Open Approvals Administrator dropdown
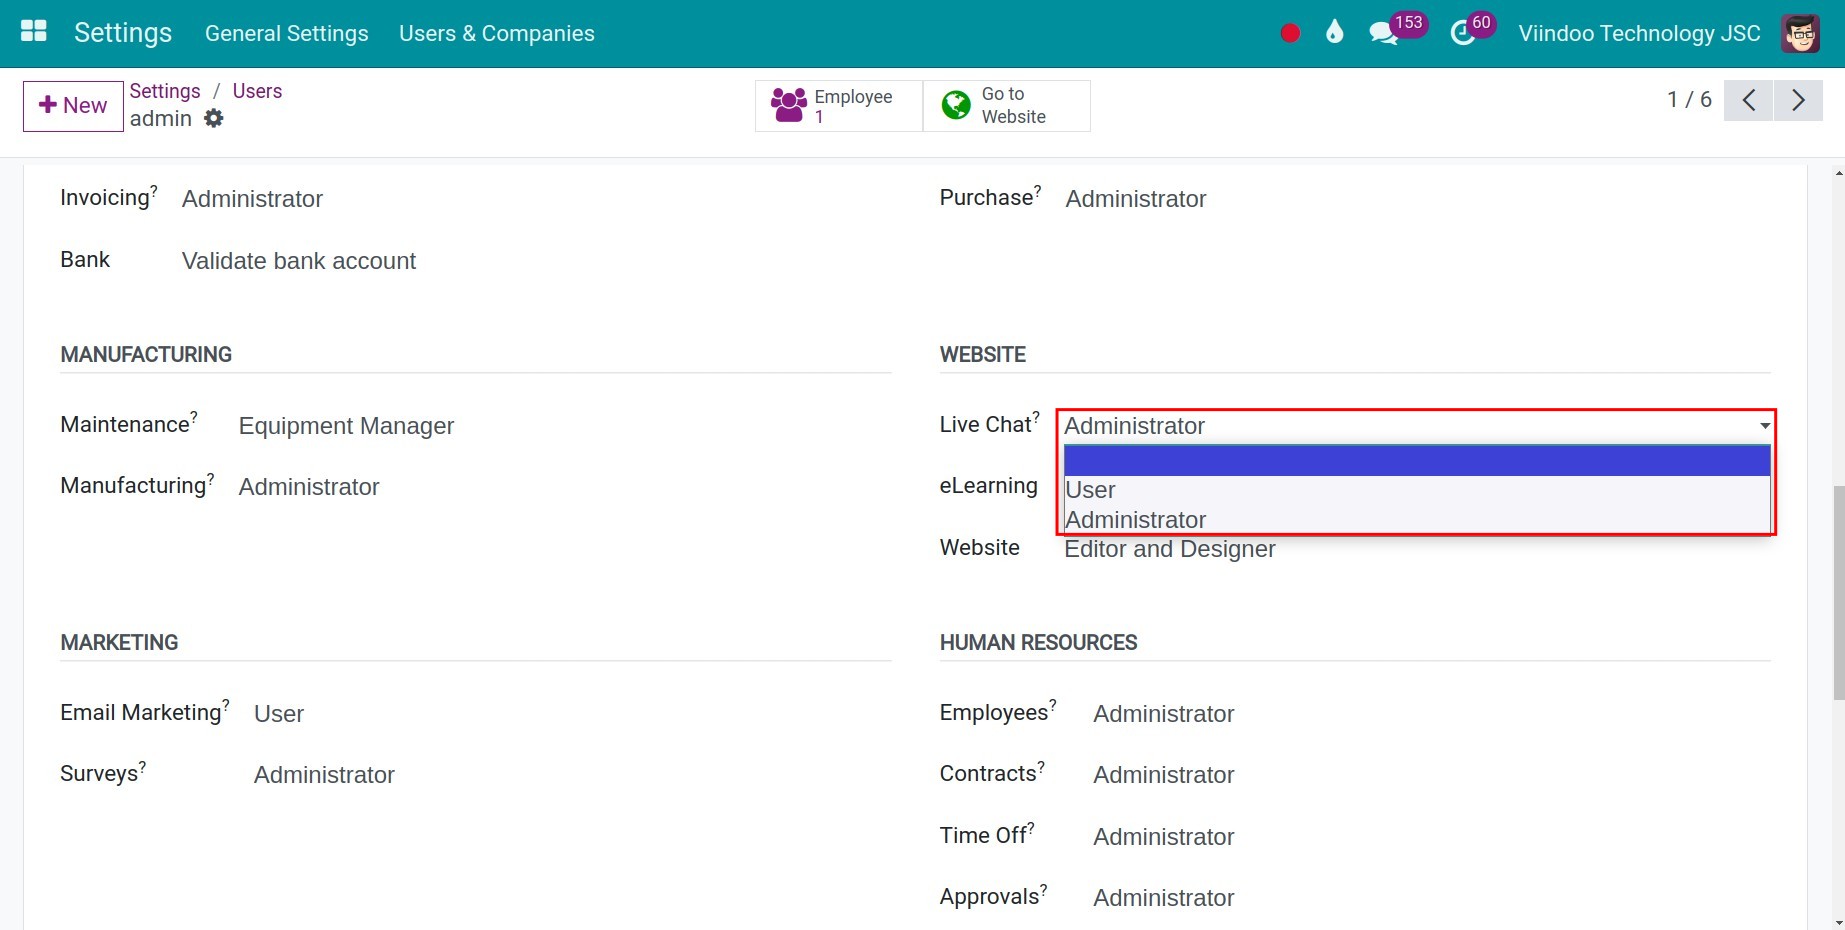Image resolution: width=1845 pixels, height=930 pixels. click(1432, 898)
